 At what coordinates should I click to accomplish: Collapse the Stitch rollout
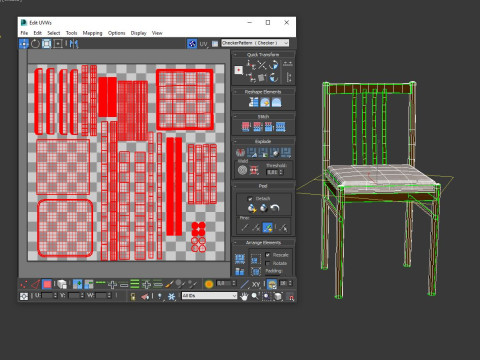pyautogui.click(x=235, y=117)
